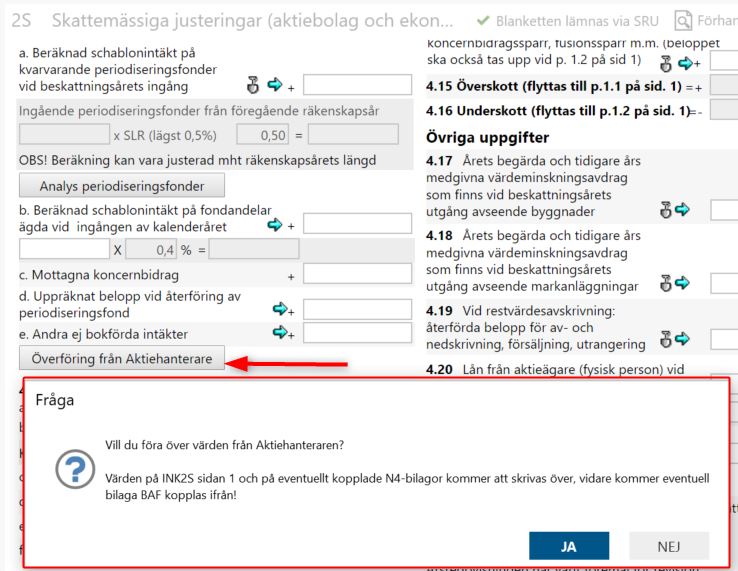Click the SLR rate field showing 0,50

(263, 134)
